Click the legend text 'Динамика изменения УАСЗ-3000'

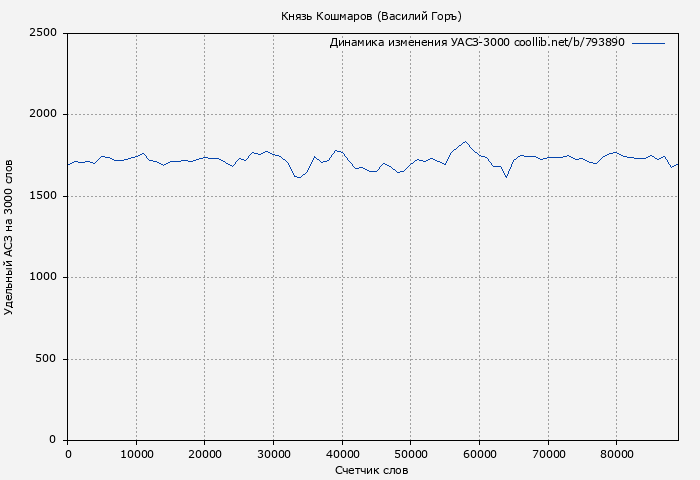click(419, 43)
